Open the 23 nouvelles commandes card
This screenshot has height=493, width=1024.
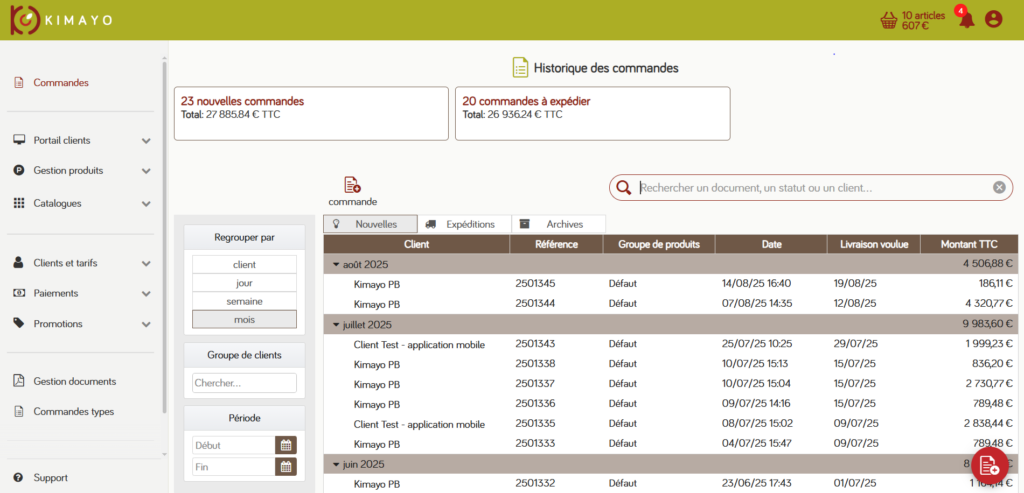point(311,113)
